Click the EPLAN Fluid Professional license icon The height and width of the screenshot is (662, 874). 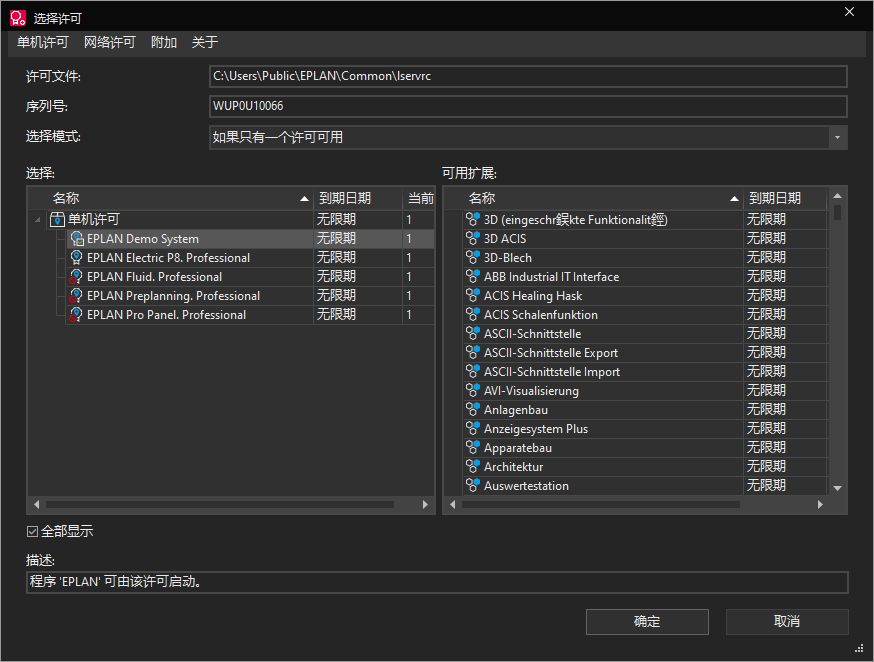pyautogui.click(x=76, y=277)
